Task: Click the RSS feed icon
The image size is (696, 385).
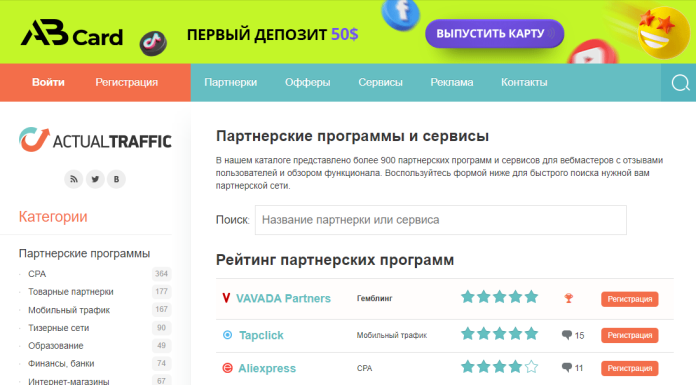Action: tap(74, 179)
